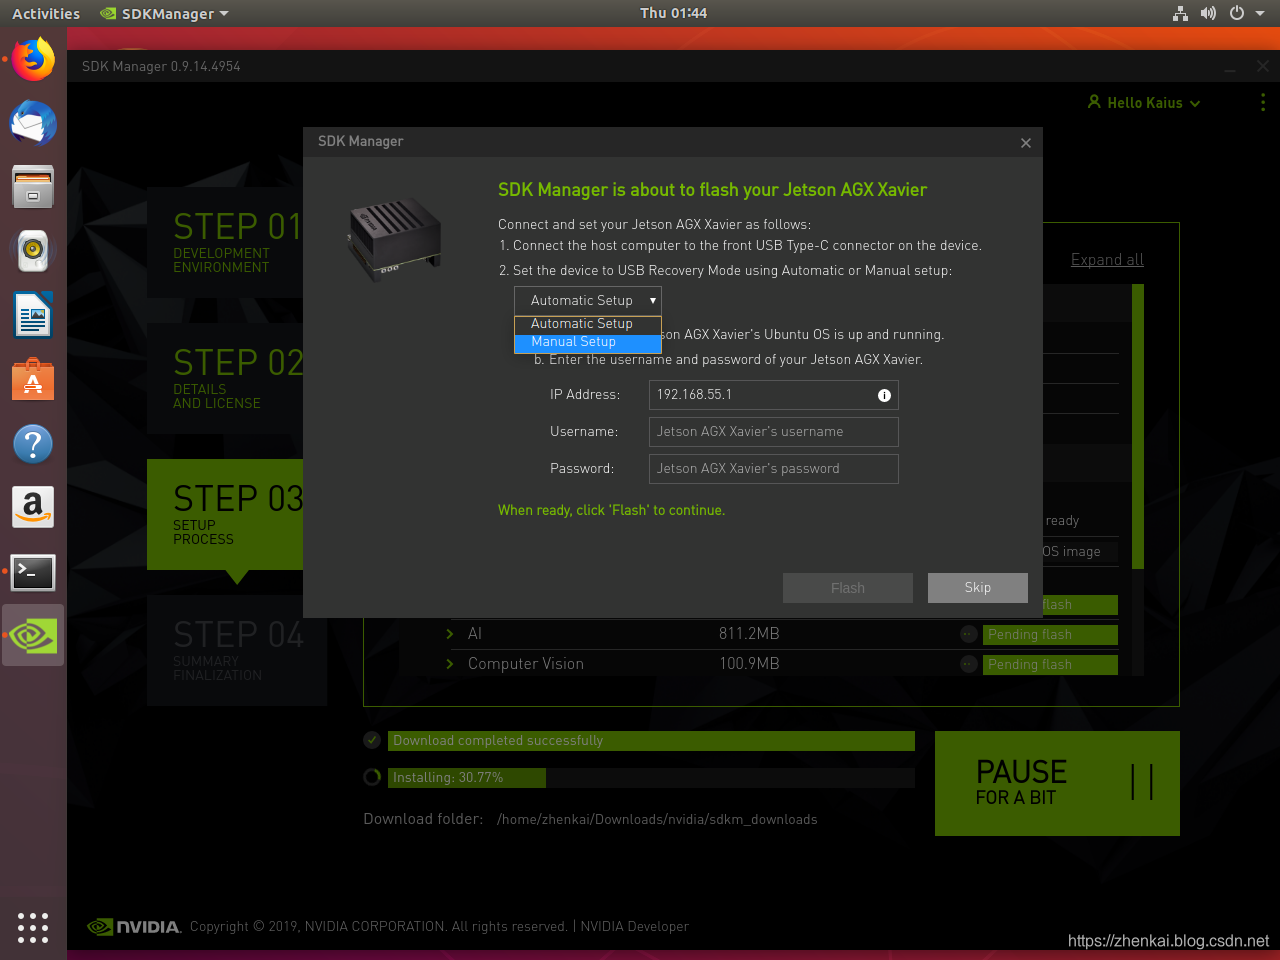Screen dimensions: 1280x960
Task: Click the Installing 30.77% progress bar
Action: coord(651,777)
